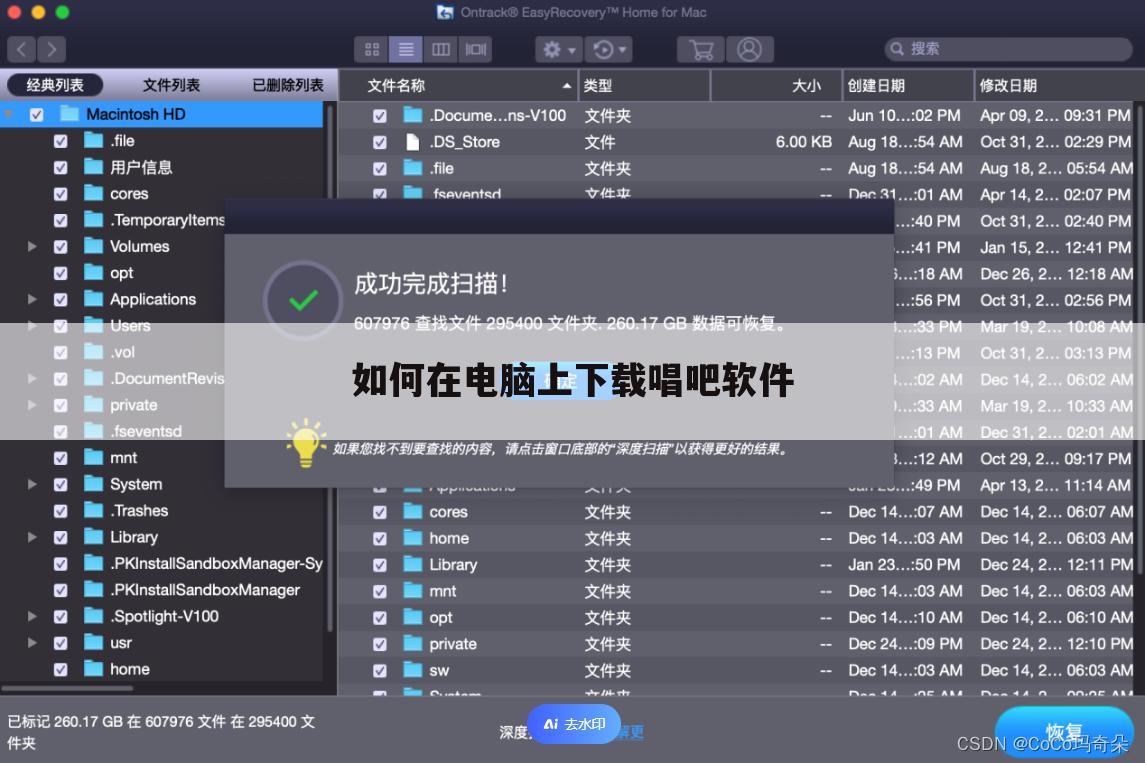The image size is (1145, 763).
Task: Expand the usr tree node
Action: tap(32, 643)
